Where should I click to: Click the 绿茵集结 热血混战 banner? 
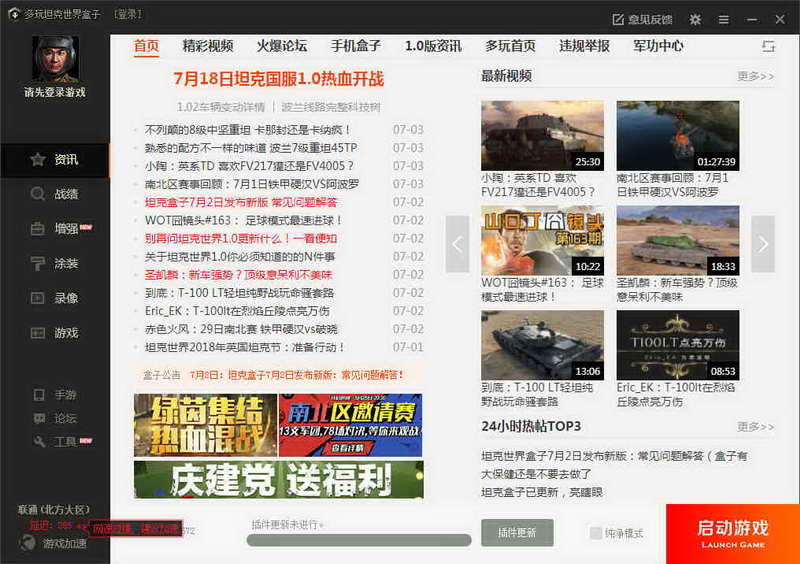tap(205, 425)
